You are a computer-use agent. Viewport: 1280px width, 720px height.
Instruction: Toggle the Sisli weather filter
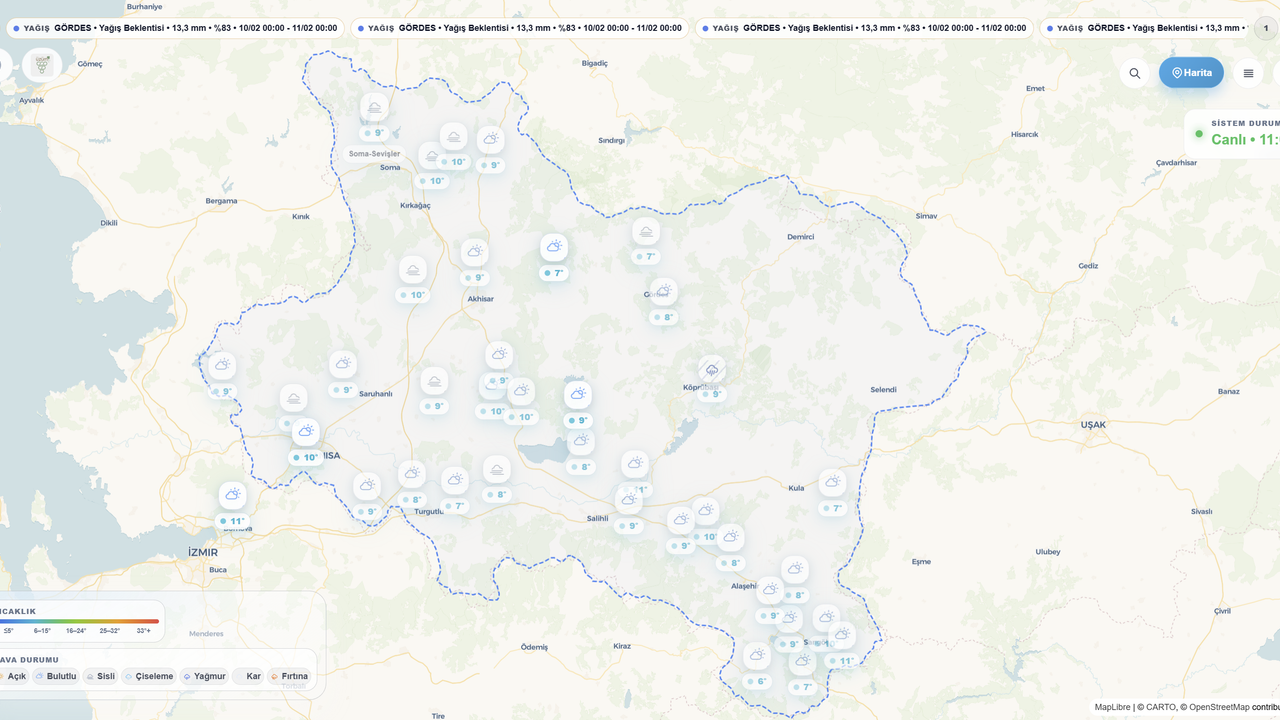click(x=100, y=676)
